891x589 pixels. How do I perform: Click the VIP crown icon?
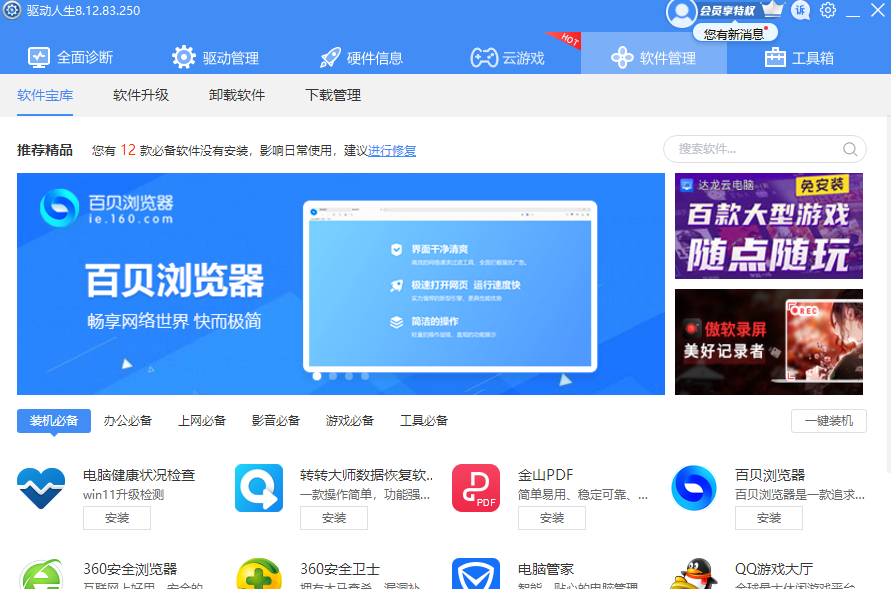coord(772,9)
